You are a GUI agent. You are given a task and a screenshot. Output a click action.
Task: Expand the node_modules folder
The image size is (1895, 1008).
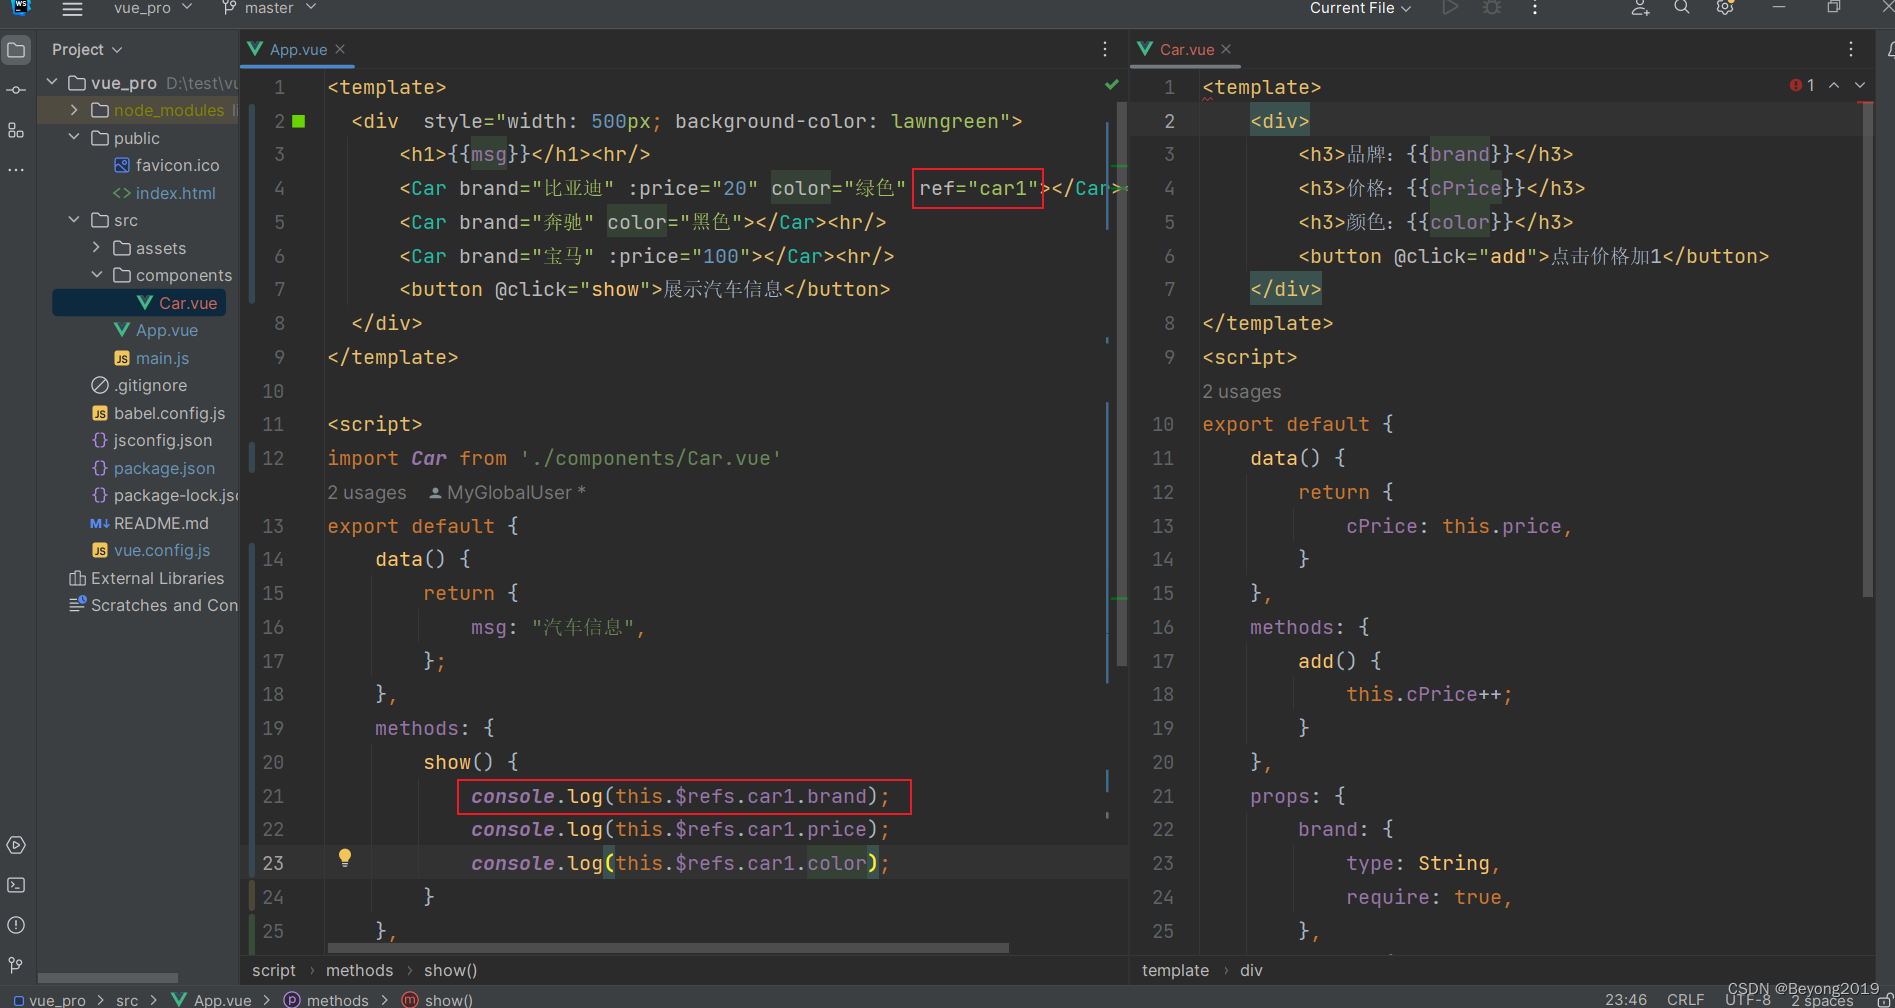pos(75,110)
